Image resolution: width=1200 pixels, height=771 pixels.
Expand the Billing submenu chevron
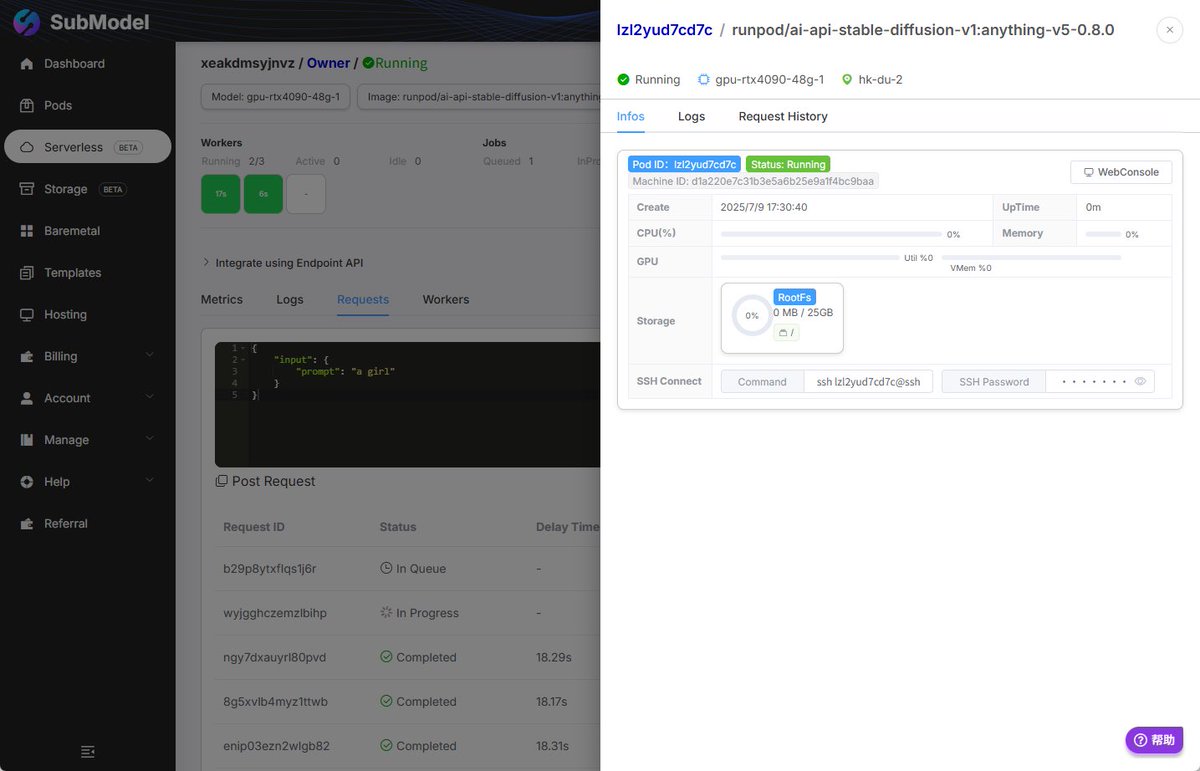coord(150,356)
